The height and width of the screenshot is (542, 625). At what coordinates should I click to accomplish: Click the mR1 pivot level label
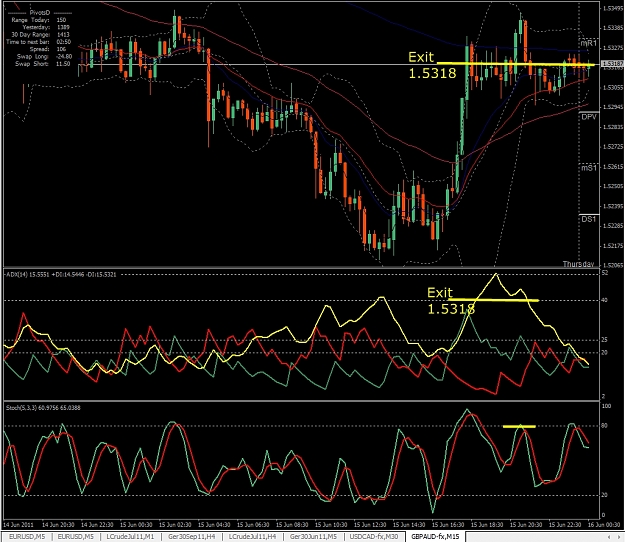coord(589,43)
